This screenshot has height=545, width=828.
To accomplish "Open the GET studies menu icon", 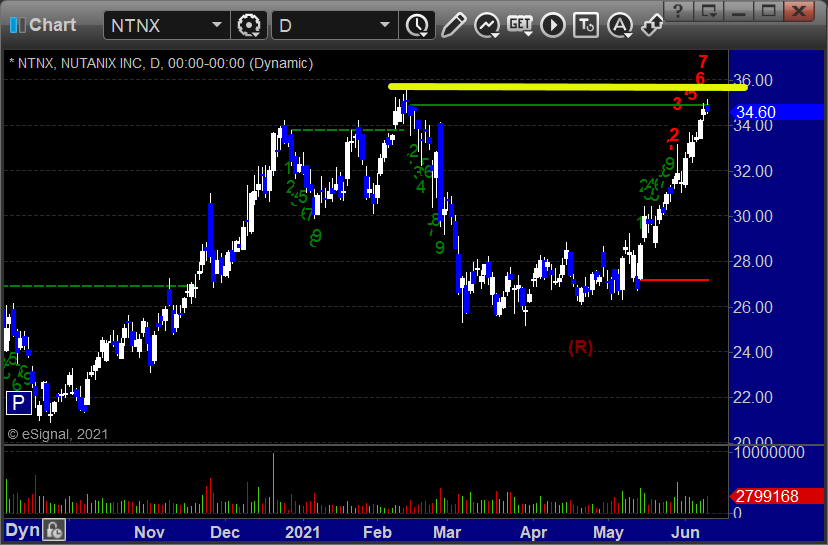I will 520,25.
